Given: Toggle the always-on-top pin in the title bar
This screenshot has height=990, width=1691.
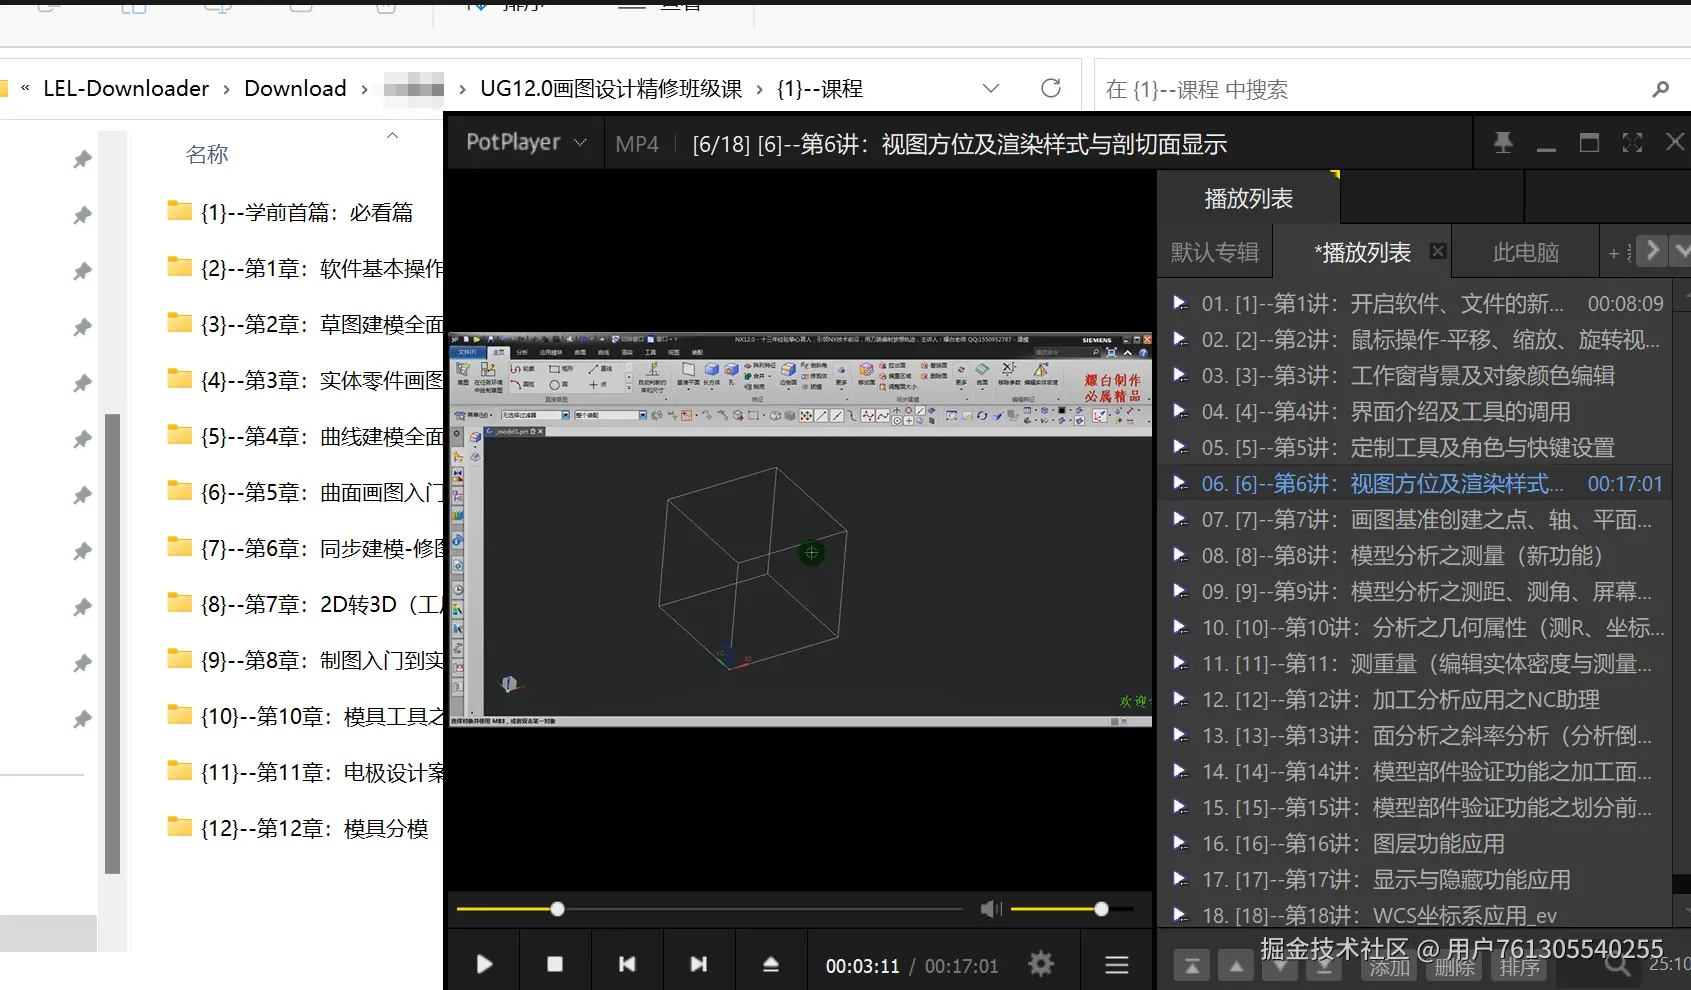Looking at the screenshot, I should pos(1502,142).
